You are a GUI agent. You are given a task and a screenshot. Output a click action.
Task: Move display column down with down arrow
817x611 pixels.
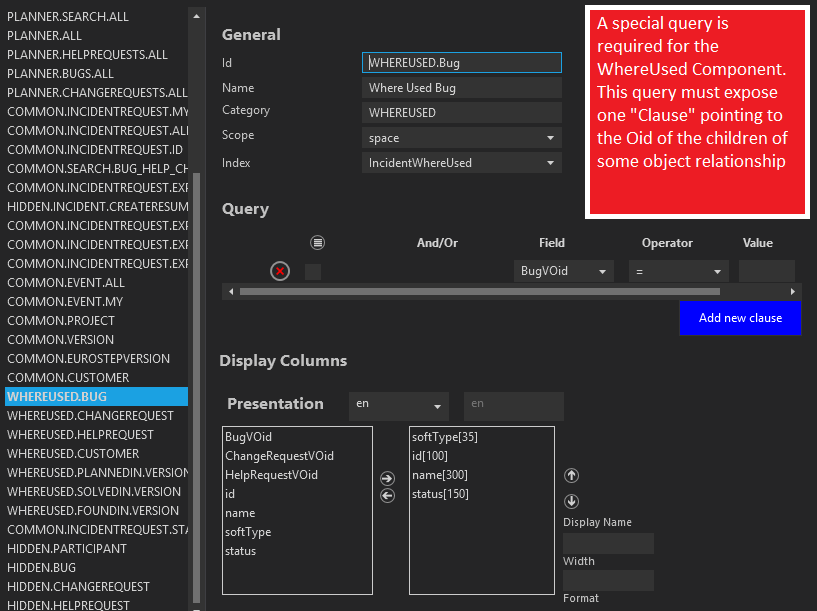pos(572,501)
